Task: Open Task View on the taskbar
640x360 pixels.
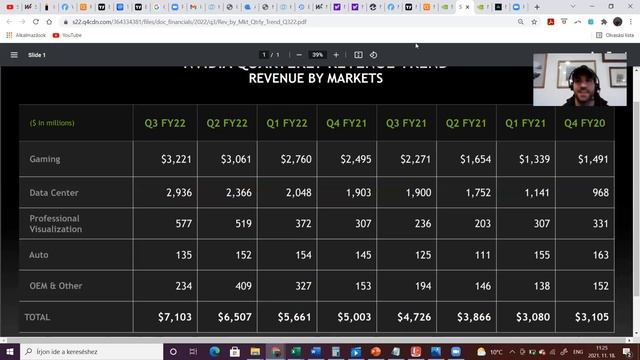Action: pyautogui.click(x=193, y=351)
